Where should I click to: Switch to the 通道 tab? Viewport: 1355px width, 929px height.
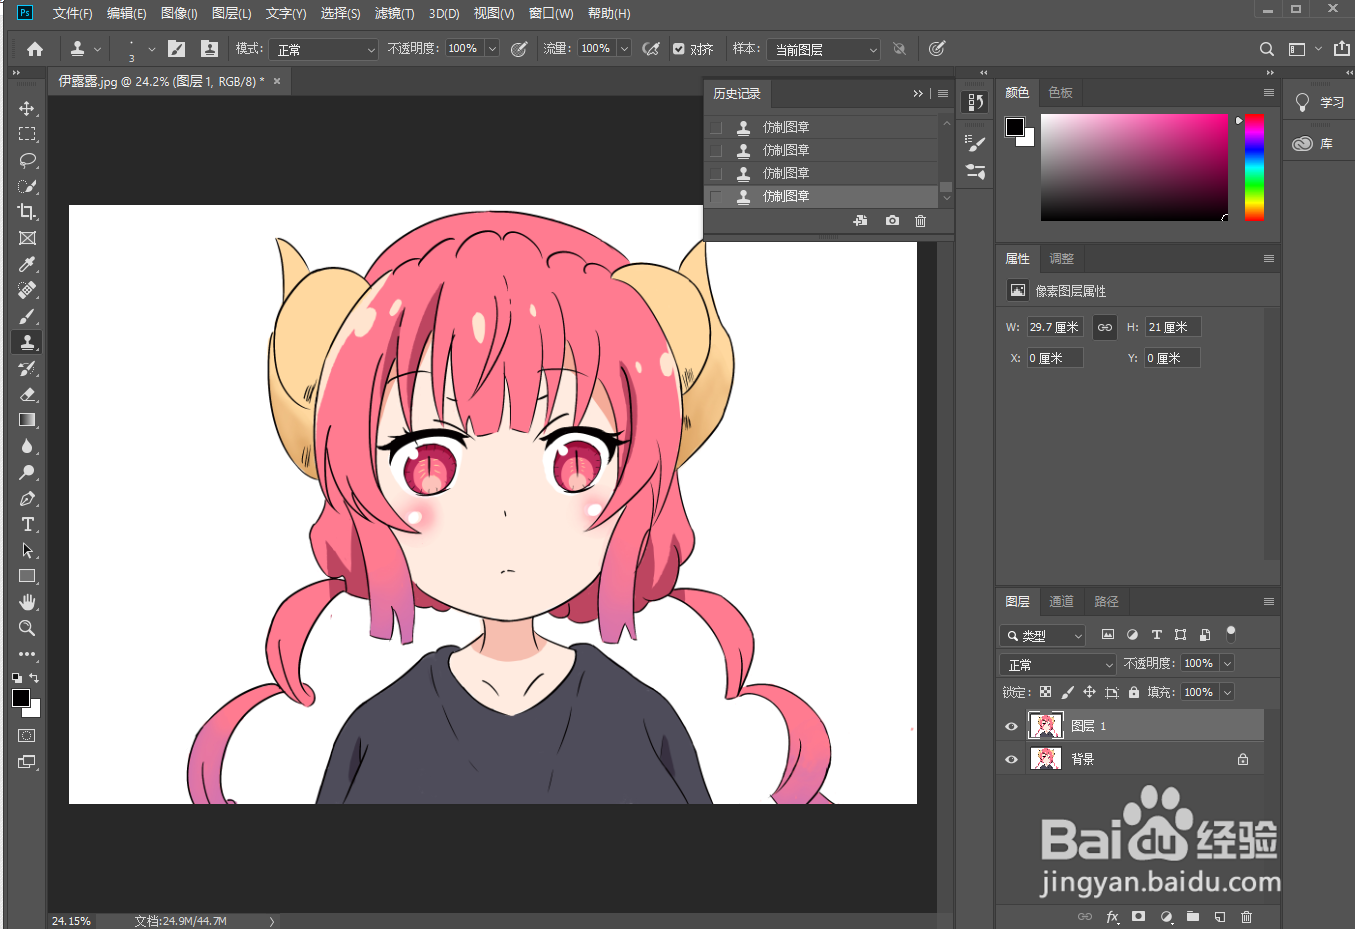1061,601
